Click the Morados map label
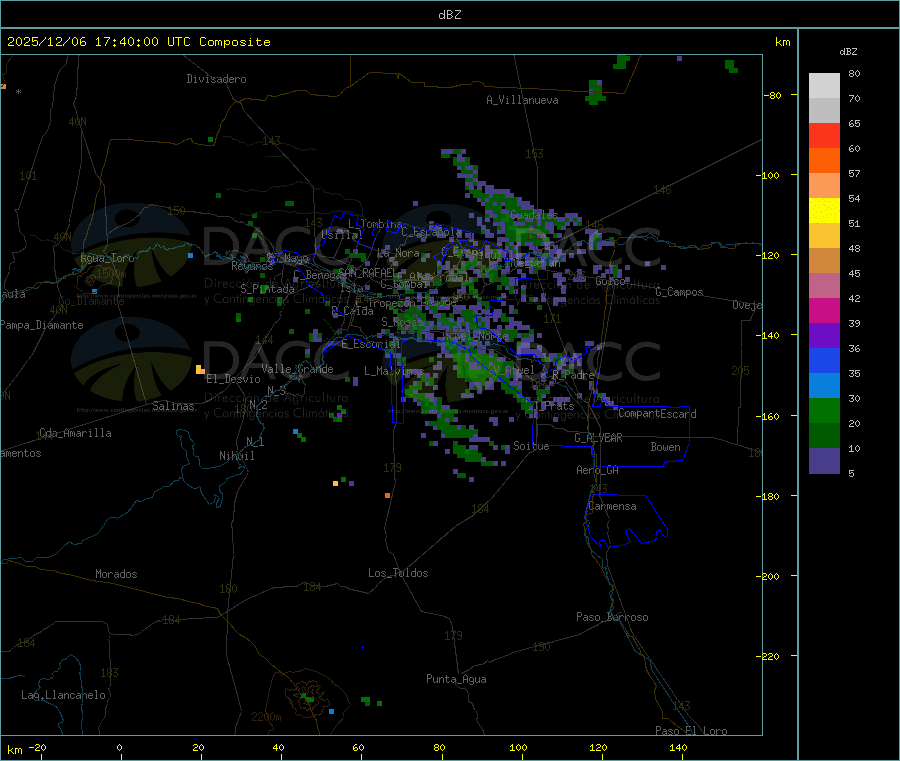Viewport: 900px width, 761px height. click(x=116, y=574)
